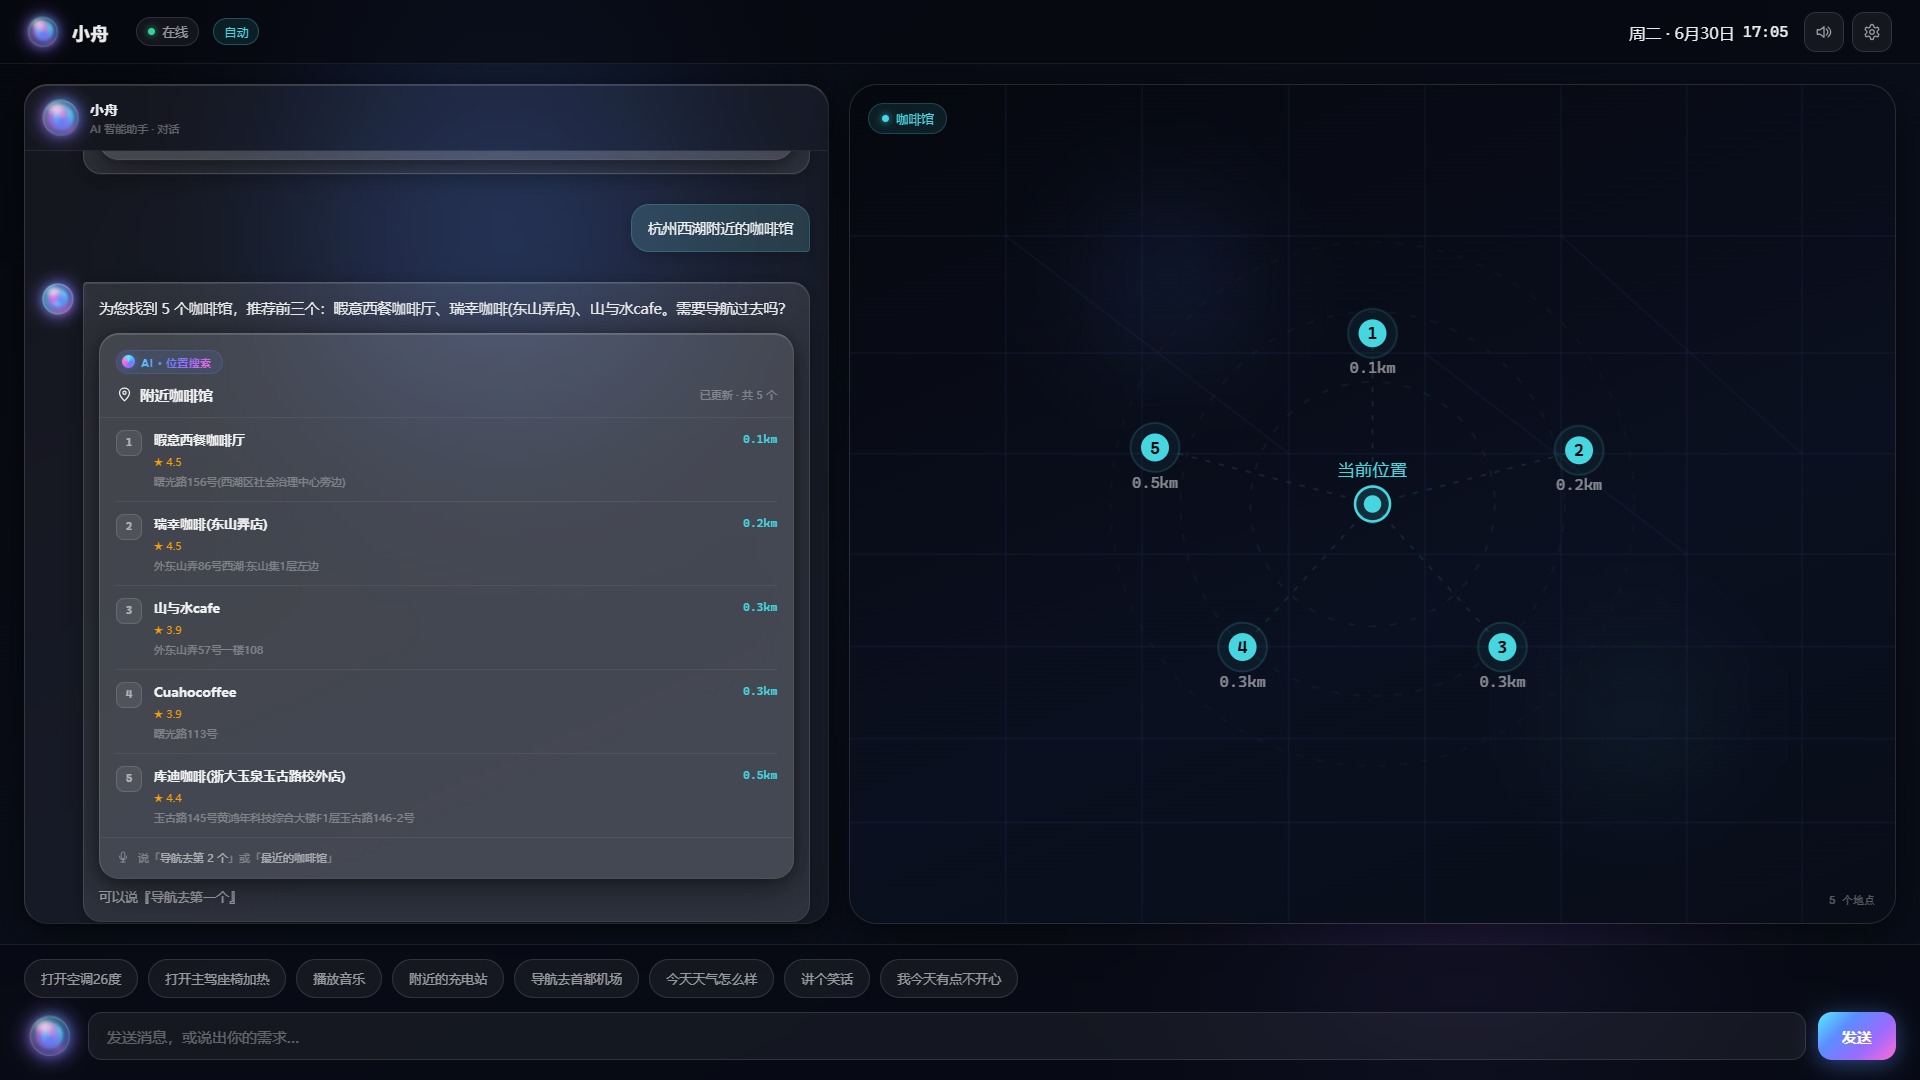Viewport: 1920px width, 1080px height.
Task: Click address 曙光路156号 under first cafe
Action: [x=249, y=482]
